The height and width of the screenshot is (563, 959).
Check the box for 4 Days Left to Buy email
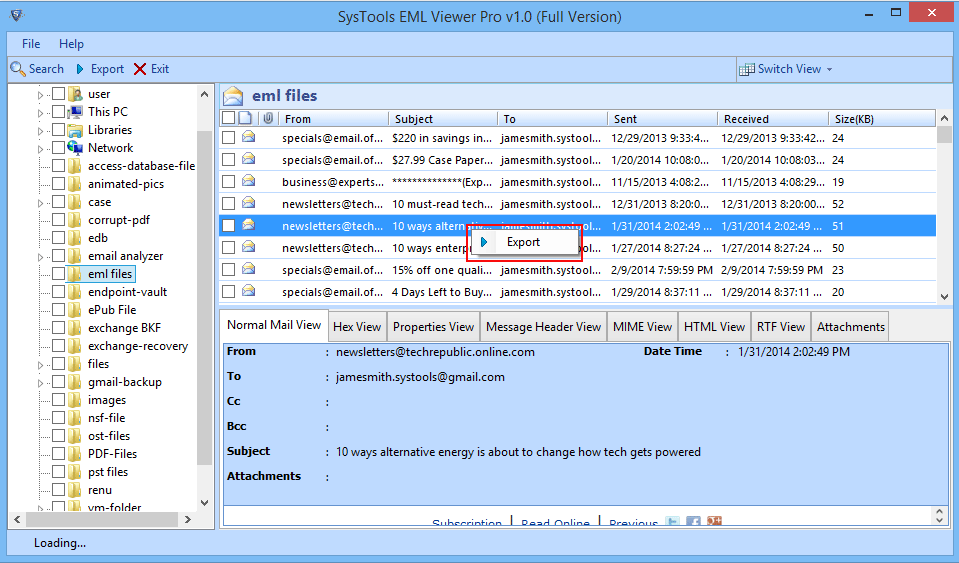[228, 292]
